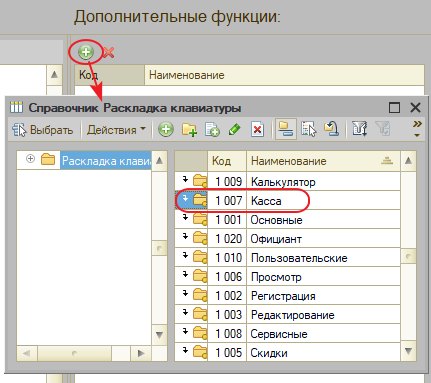431x383 pixels.
Task: Sort by Код column header in Справочник
Action: point(227,161)
